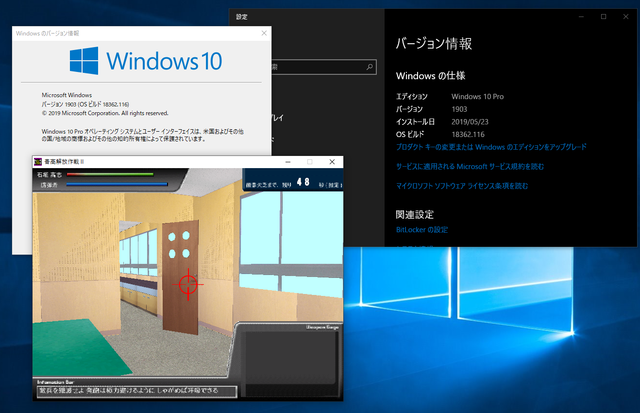Minimize the game window
Image resolution: width=640 pixels, height=413 pixels.
pos(288,162)
